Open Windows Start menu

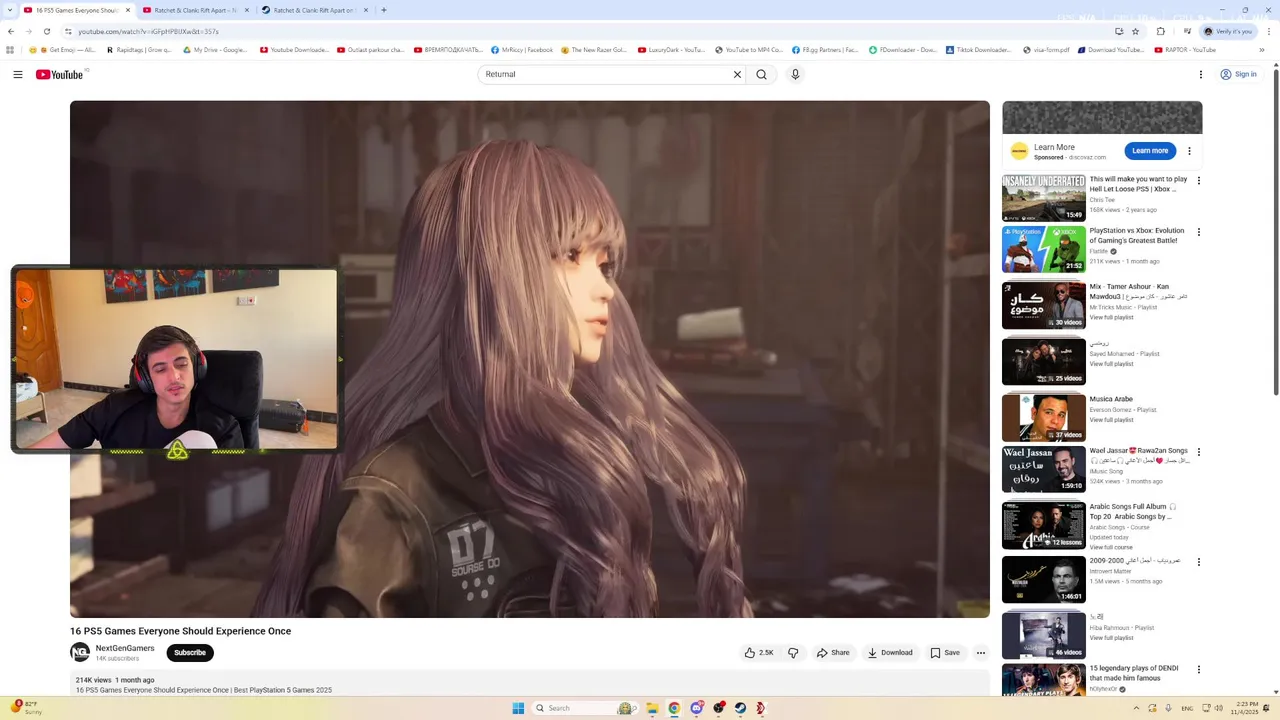pos(518,708)
